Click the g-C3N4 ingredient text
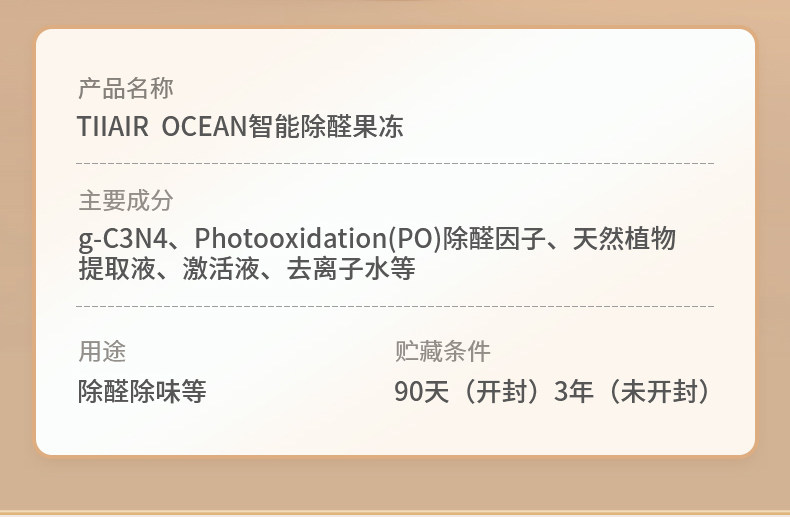 click(x=123, y=238)
